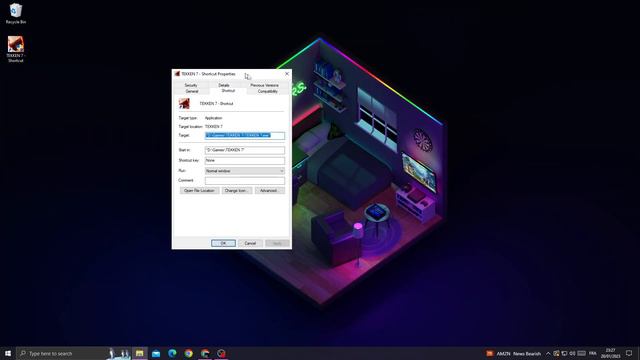Open the Recycle Bin desktop icon

[16, 13]
